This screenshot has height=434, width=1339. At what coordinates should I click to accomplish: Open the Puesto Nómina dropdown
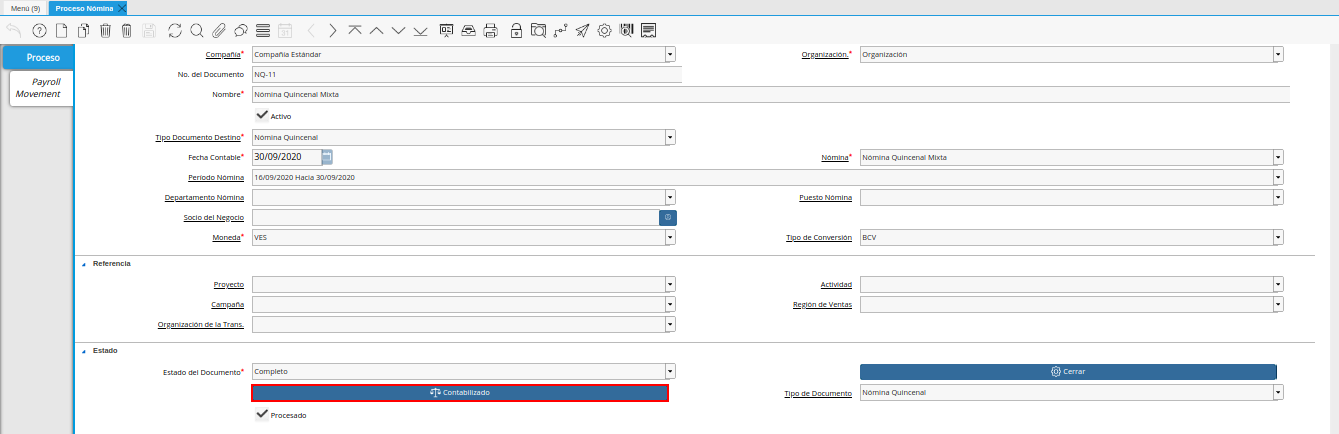pyautogui.click(x=1278, y=197)
